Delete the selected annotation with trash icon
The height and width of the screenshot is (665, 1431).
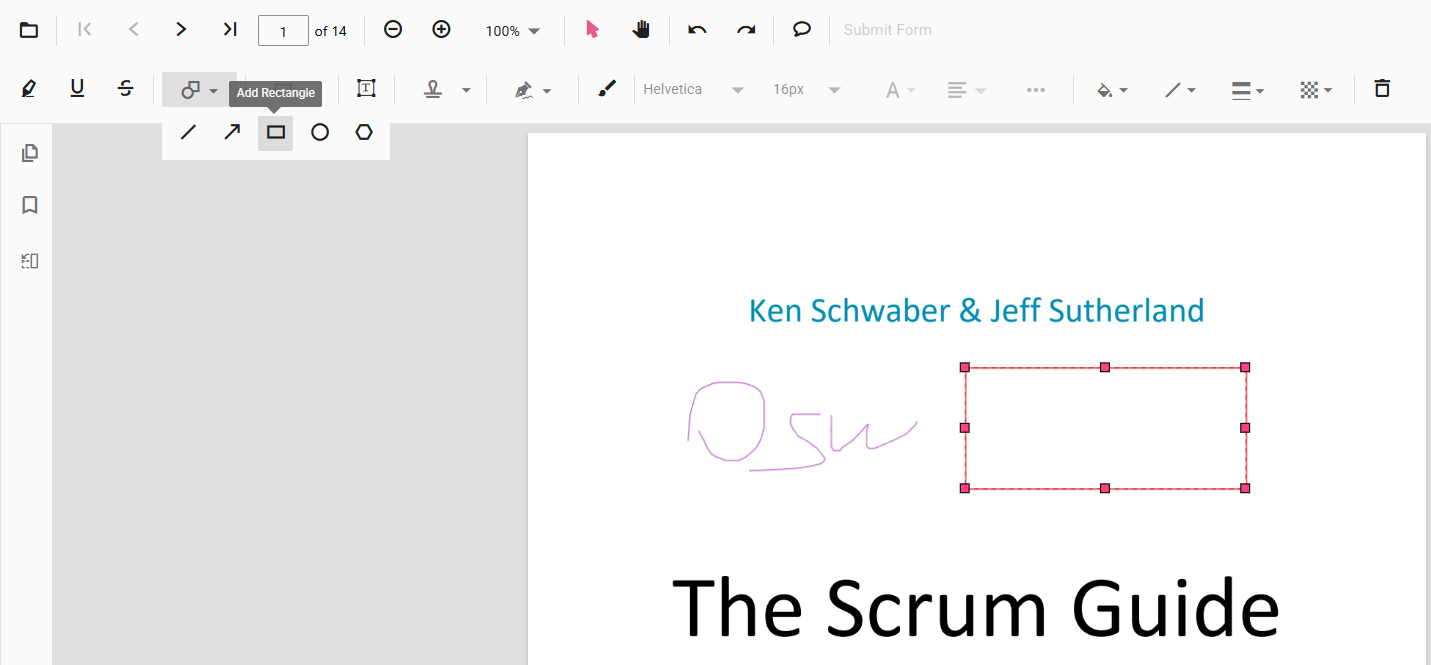(1382, 89)
